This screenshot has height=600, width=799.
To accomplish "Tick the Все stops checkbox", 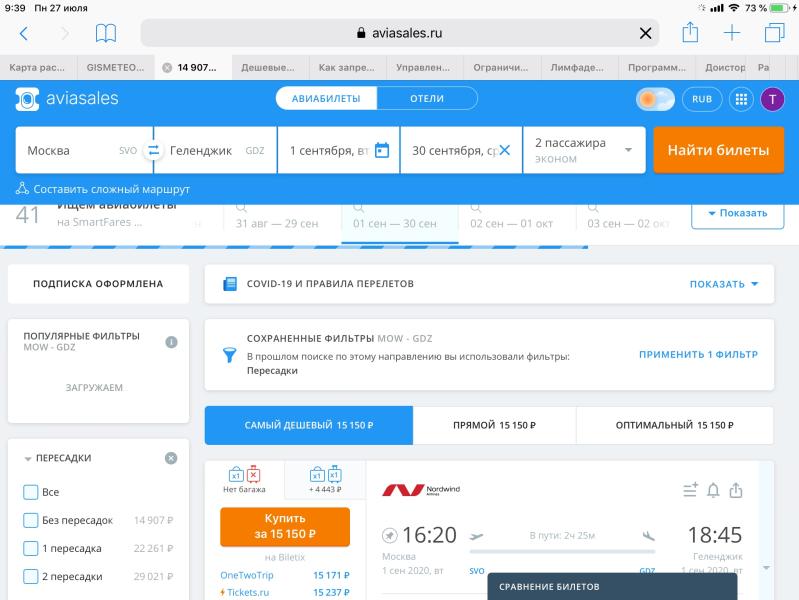I will 31,492.
